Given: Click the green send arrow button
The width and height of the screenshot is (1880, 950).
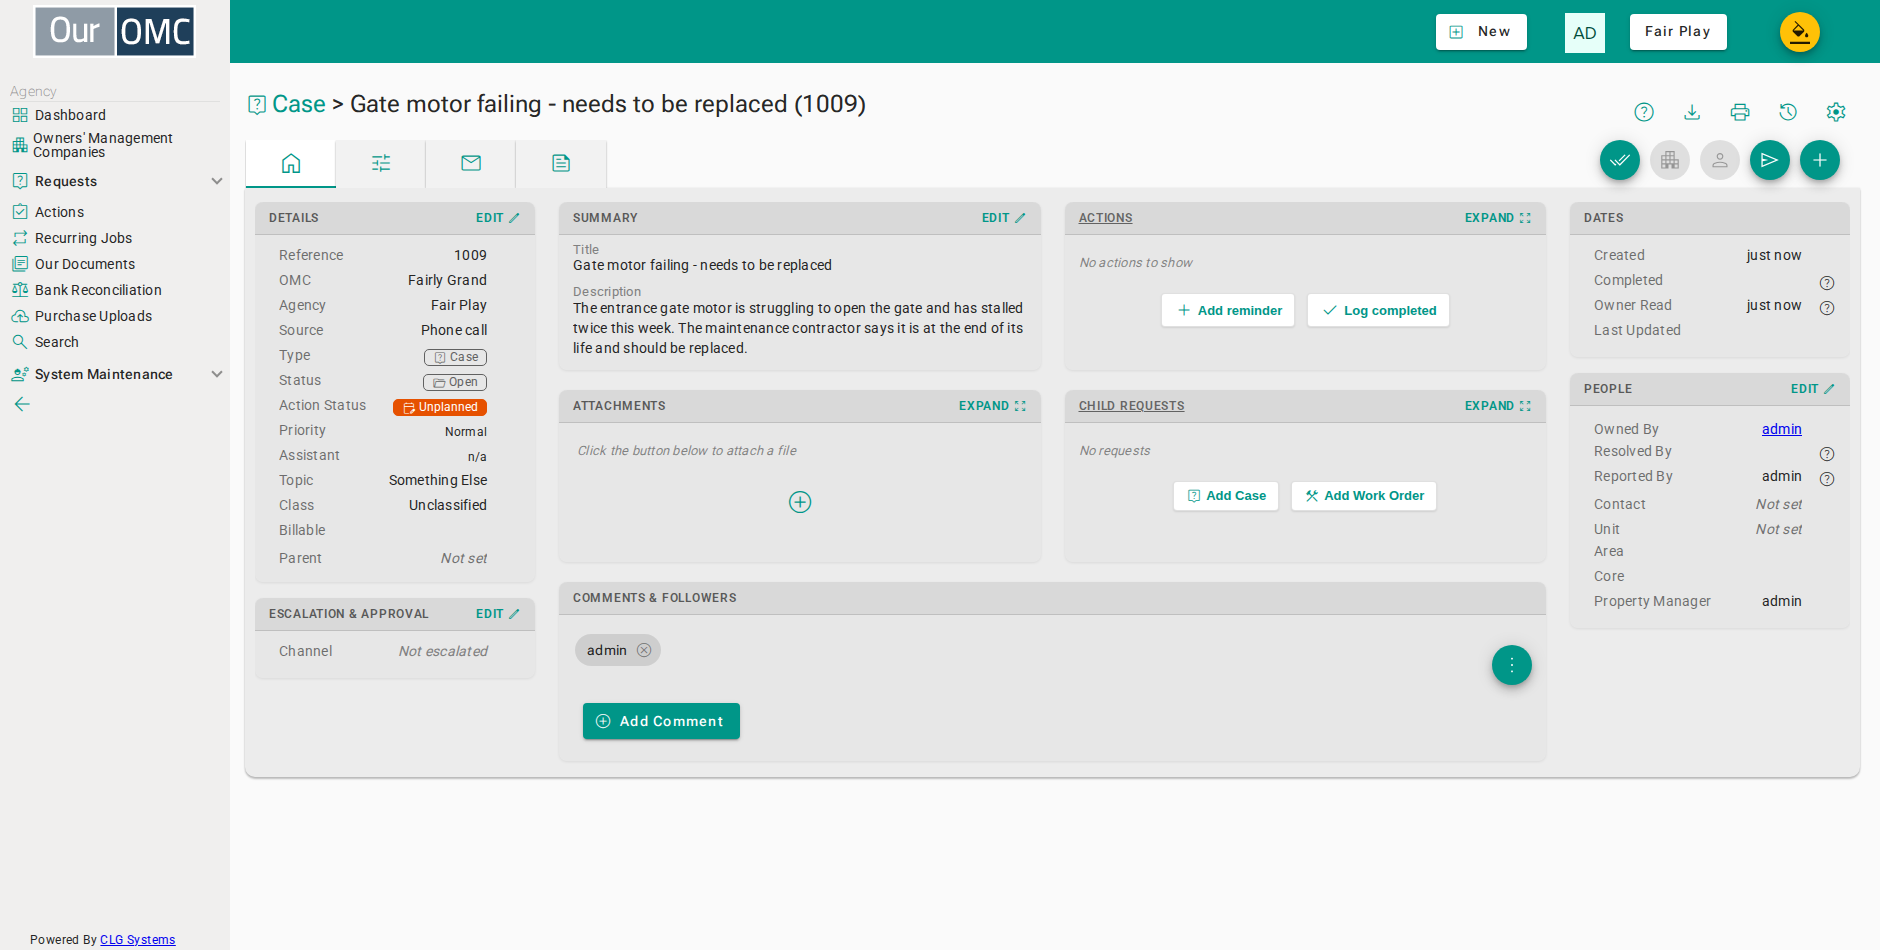Looking at the screenshot, I should point(1770,160).
